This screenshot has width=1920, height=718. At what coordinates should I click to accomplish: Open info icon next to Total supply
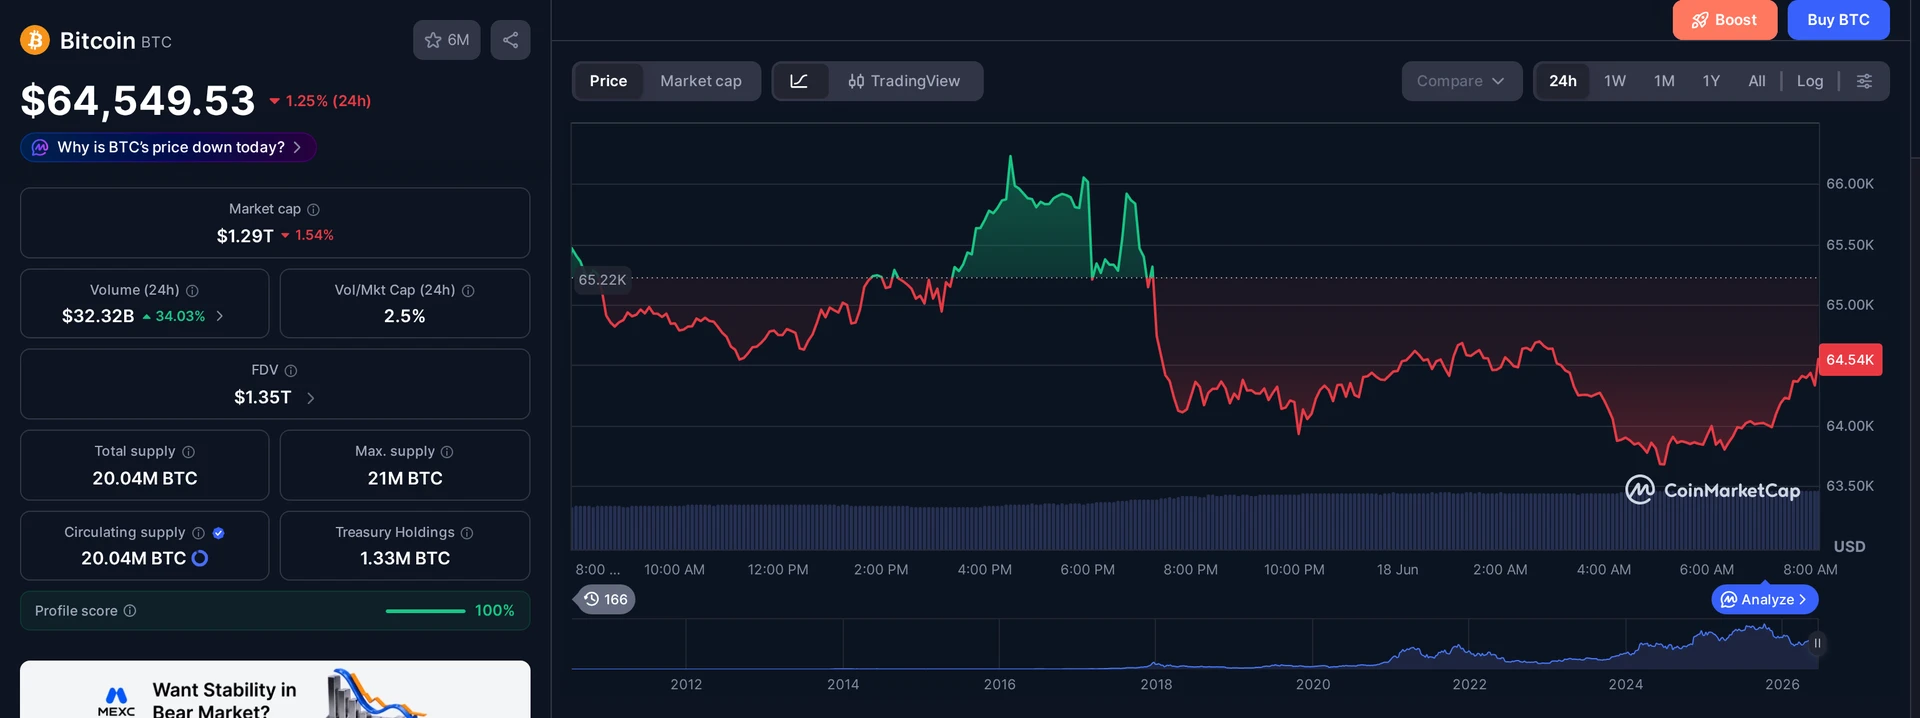(188, 452)
